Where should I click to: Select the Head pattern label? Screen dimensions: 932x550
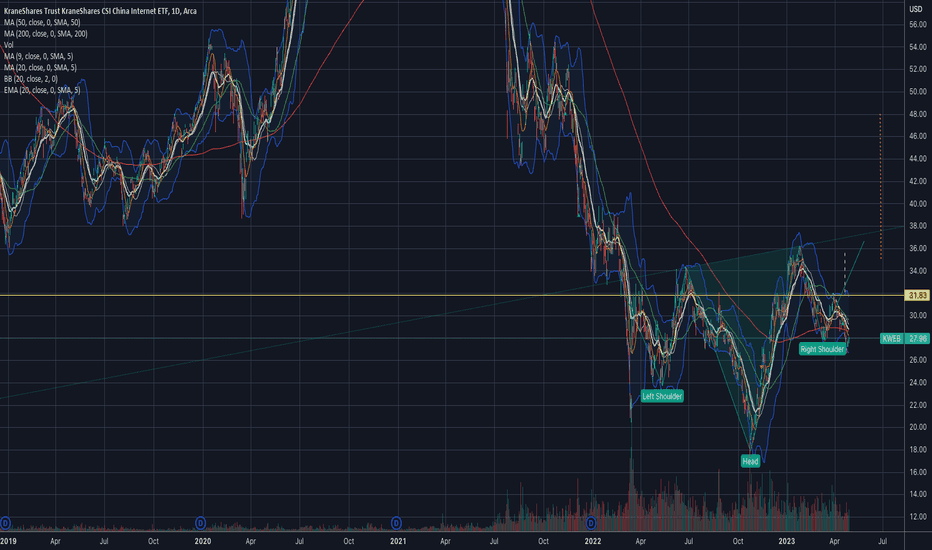coord(750,461)
